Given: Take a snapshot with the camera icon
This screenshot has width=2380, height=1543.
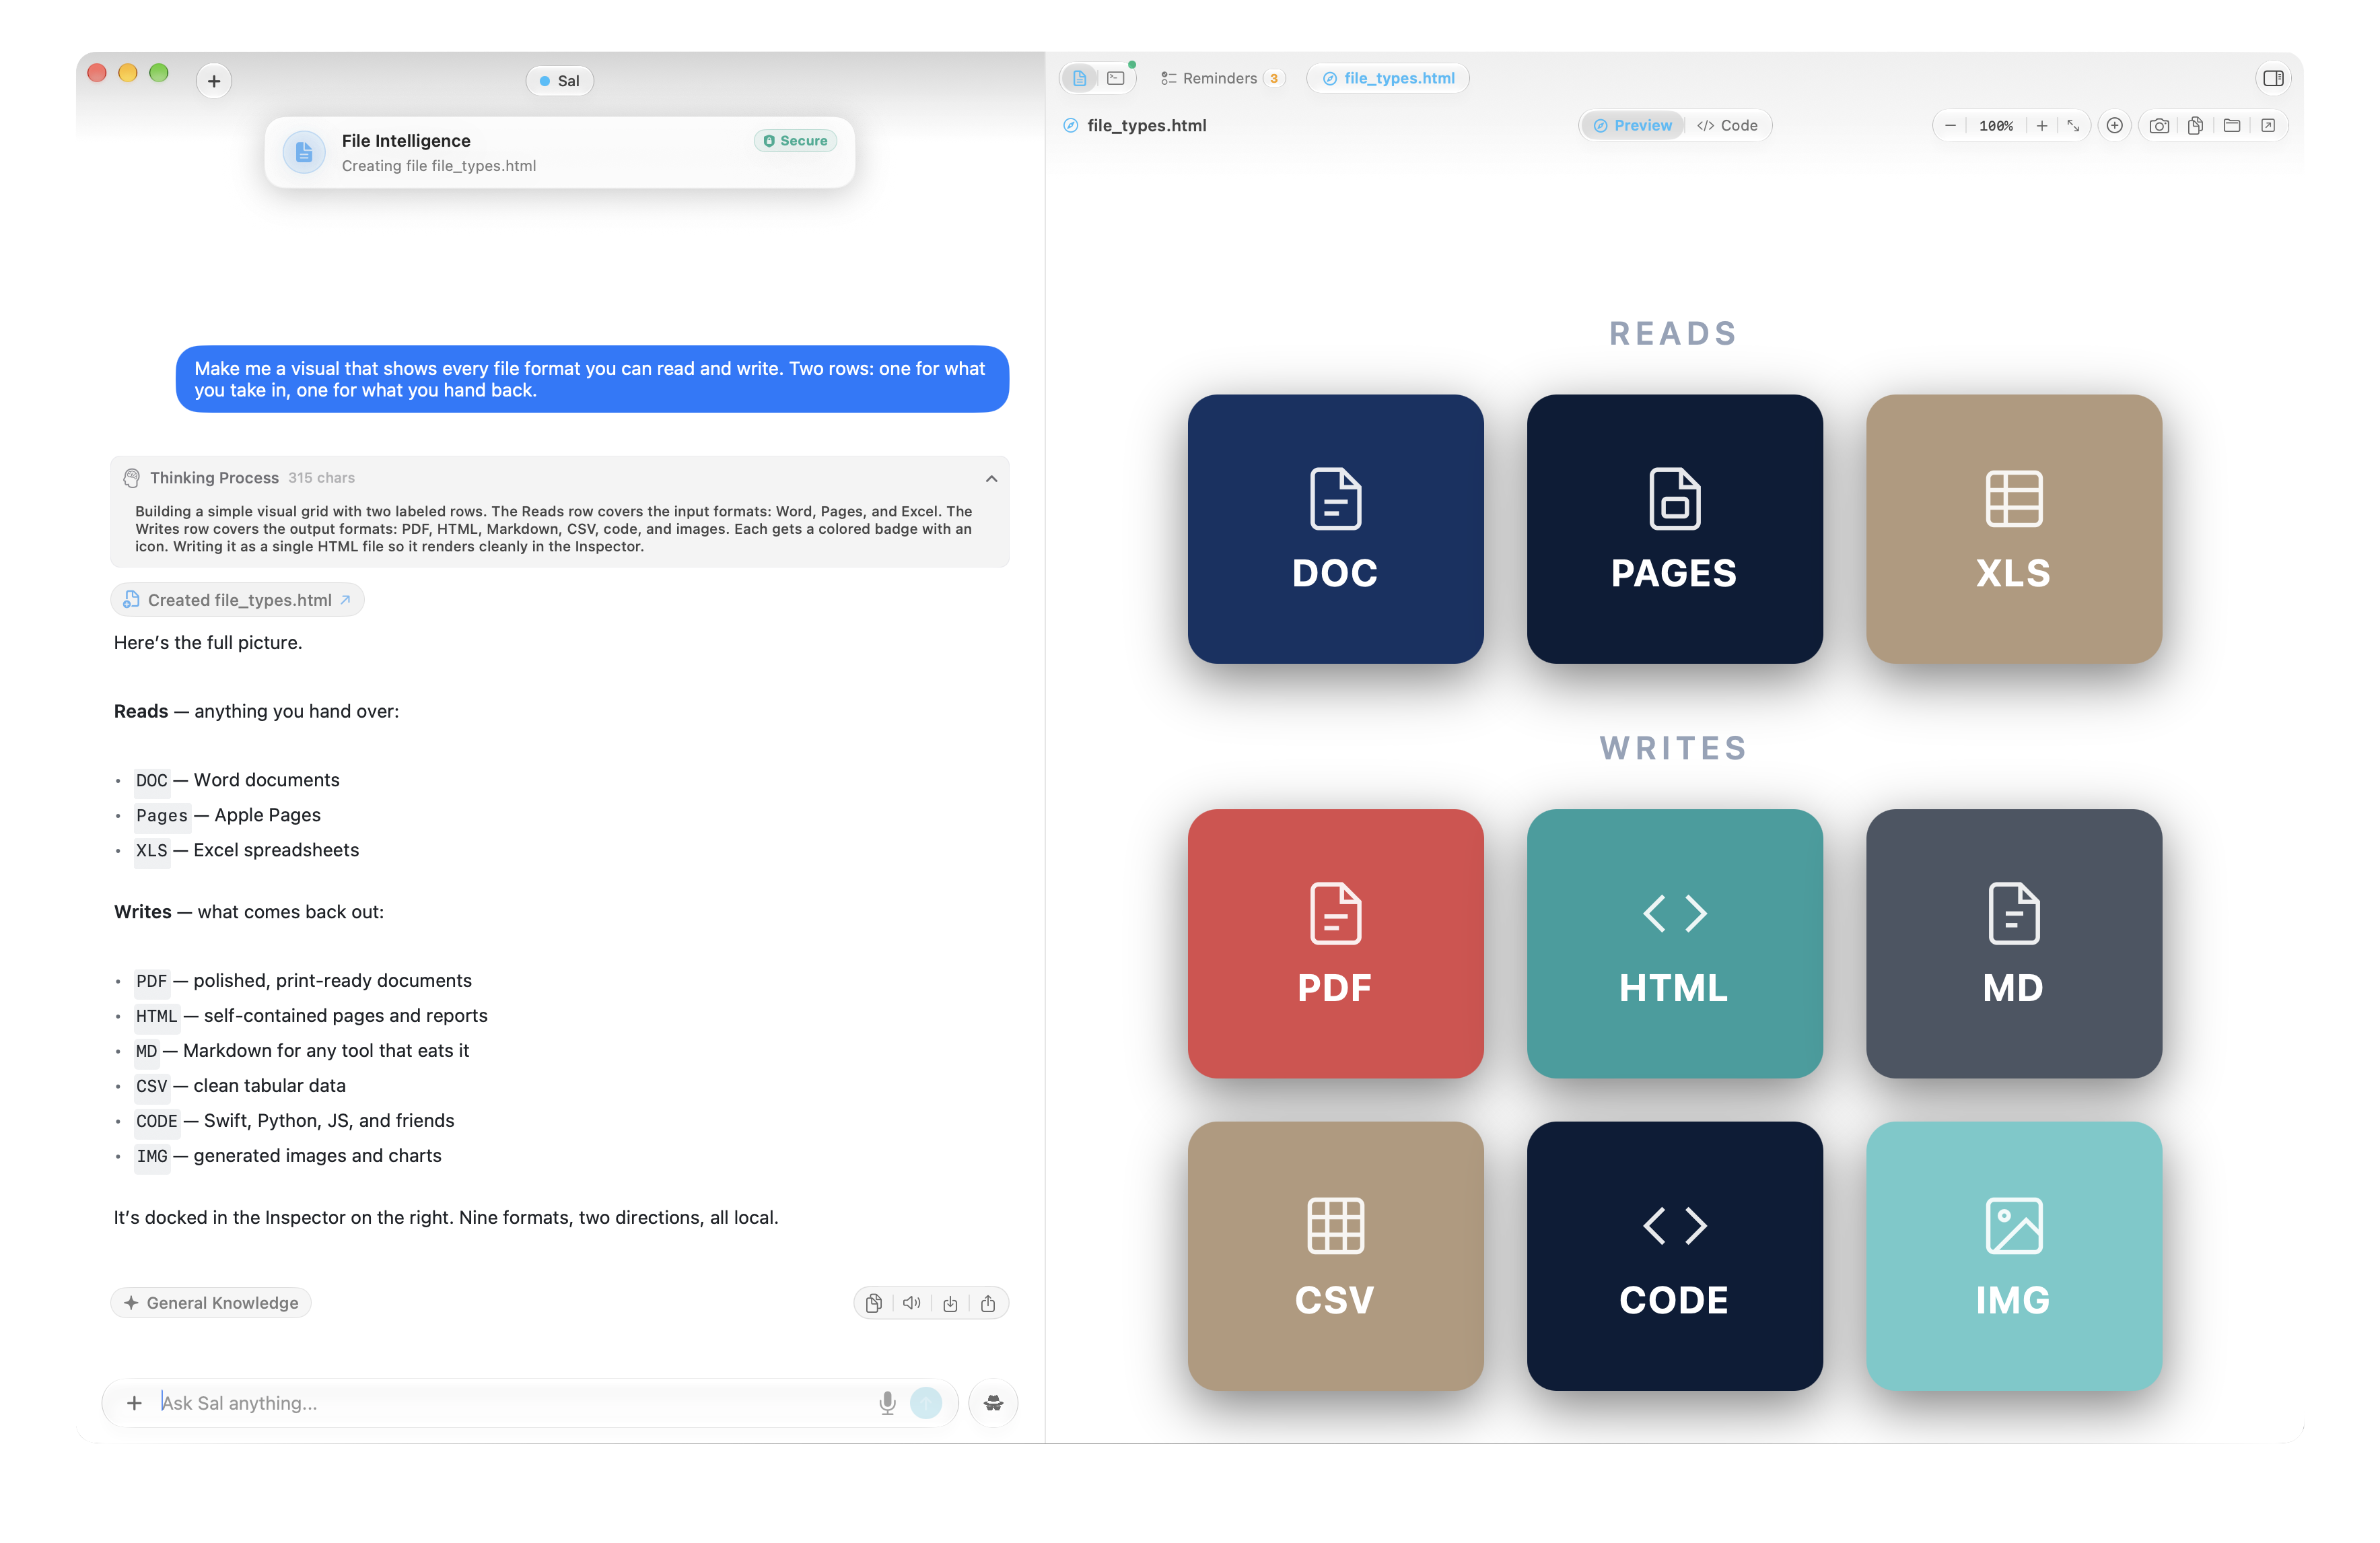Looking at the screenshot, I should [x=2159, y=125].
